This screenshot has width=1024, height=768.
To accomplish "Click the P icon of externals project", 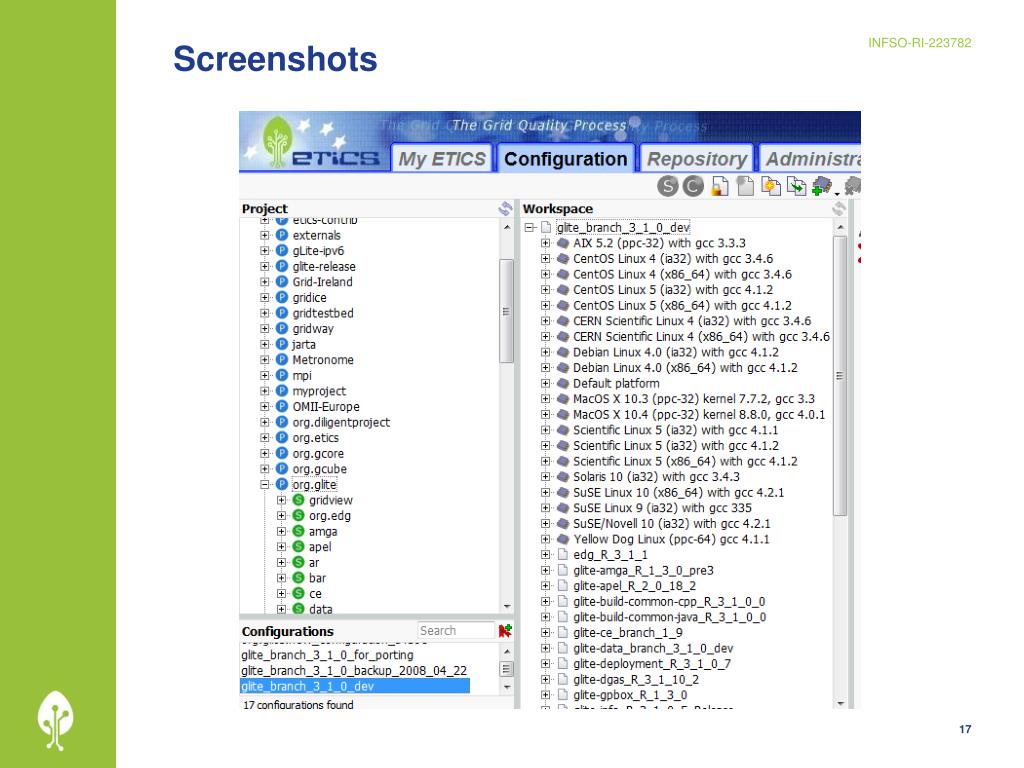I will [281, 235].
